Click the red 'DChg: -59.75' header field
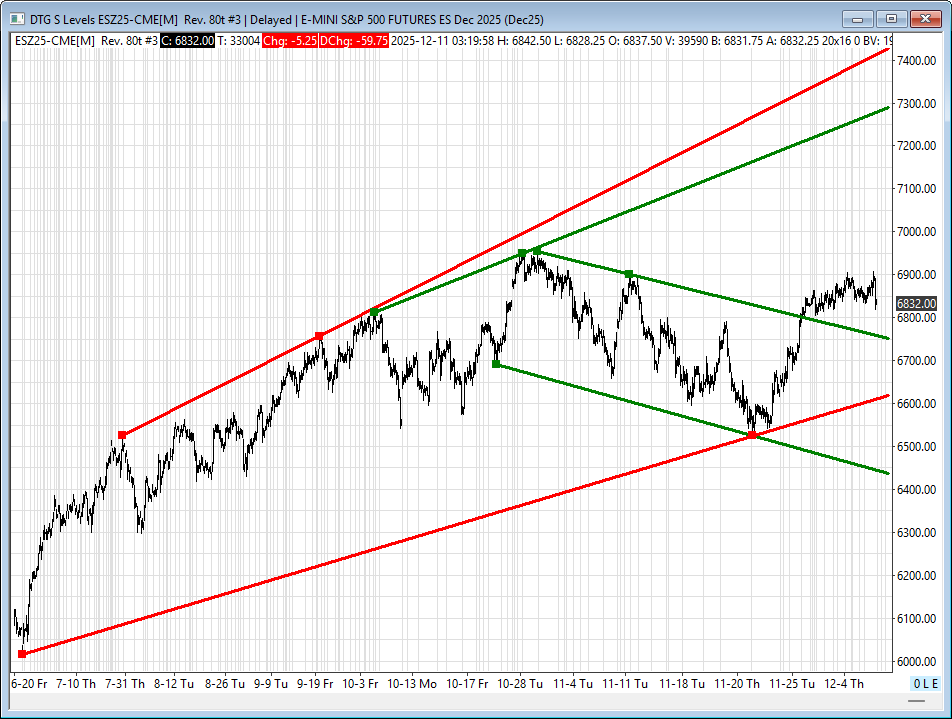 [354, 41]
